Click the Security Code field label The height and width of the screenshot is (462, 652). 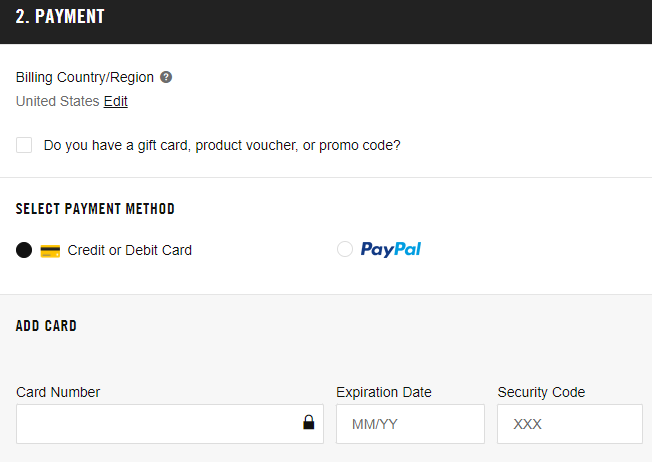coord(541,392)
